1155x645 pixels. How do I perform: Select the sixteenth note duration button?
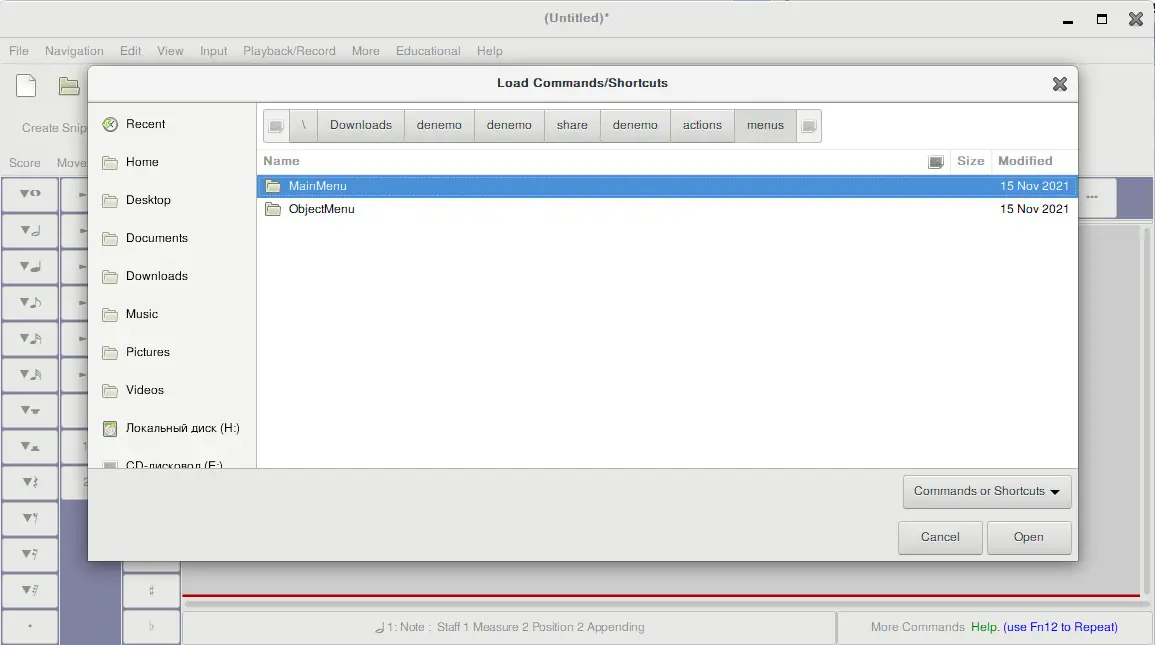coord(30,339)
